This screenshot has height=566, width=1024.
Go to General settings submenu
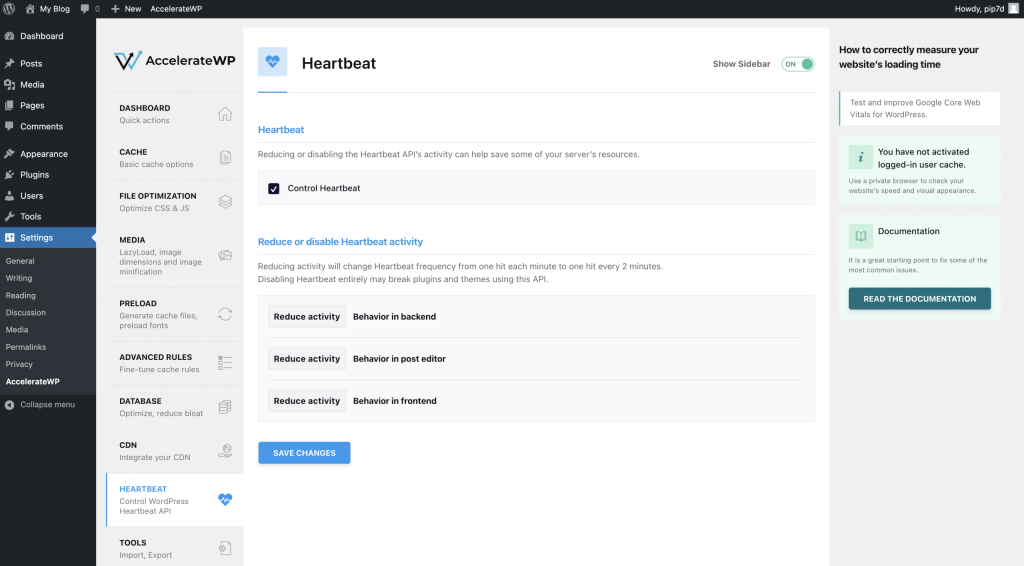pyautogui.click(x=20, y=260)
